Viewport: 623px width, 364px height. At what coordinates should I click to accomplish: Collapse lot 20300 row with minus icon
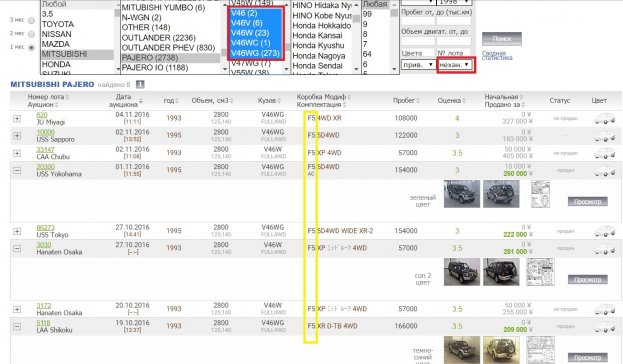(17, 170)
